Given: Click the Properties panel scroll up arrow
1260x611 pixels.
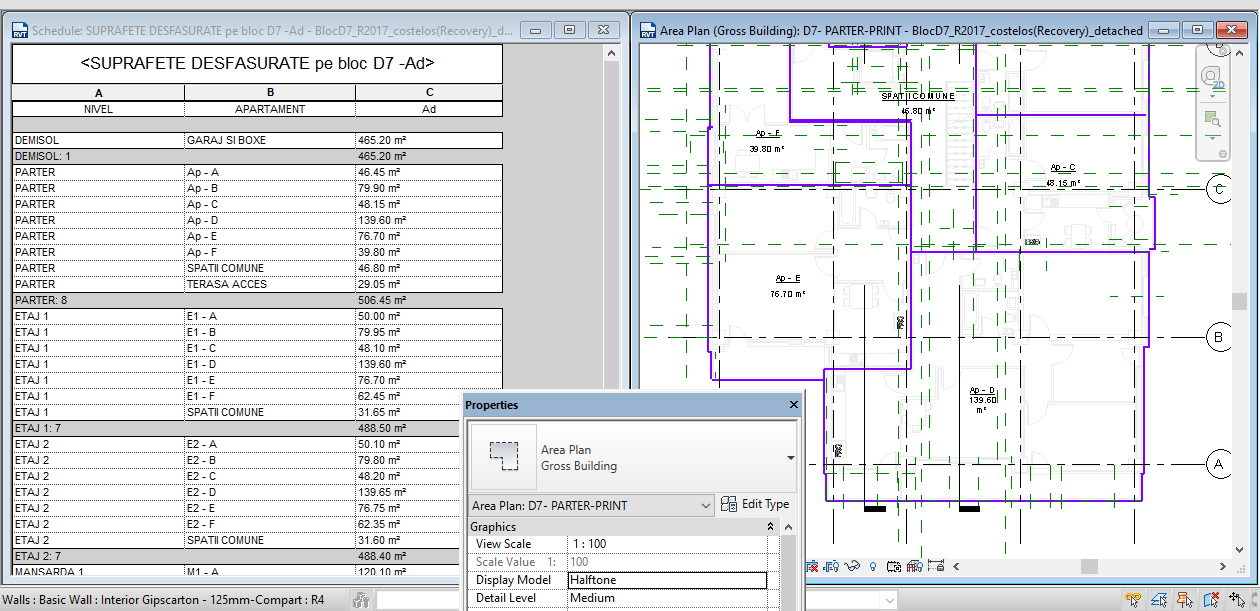Looking at the screenshot, I should coord(789,527).
